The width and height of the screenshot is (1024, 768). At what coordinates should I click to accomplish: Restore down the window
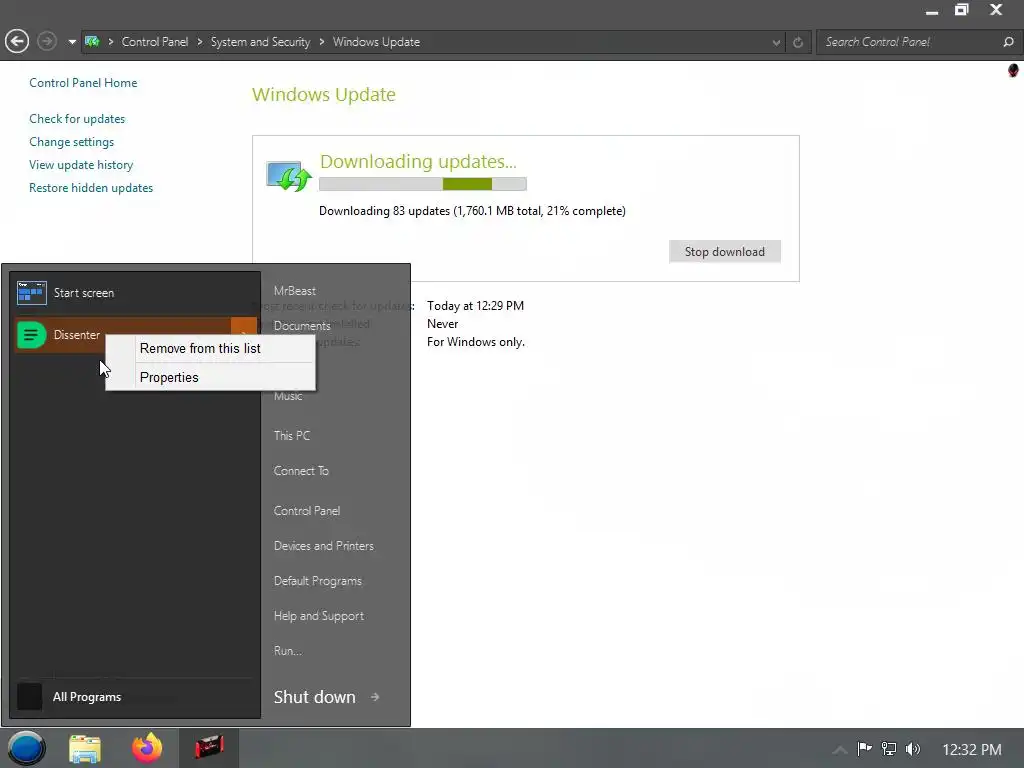(962, 10)
